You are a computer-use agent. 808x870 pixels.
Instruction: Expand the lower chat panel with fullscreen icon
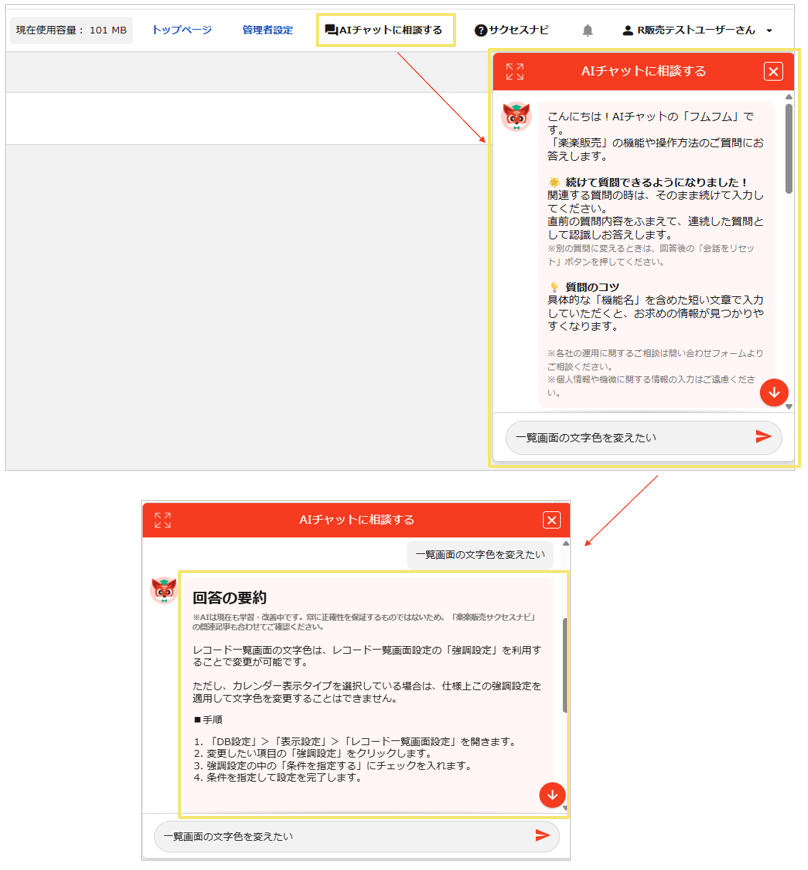coord(163,520)
